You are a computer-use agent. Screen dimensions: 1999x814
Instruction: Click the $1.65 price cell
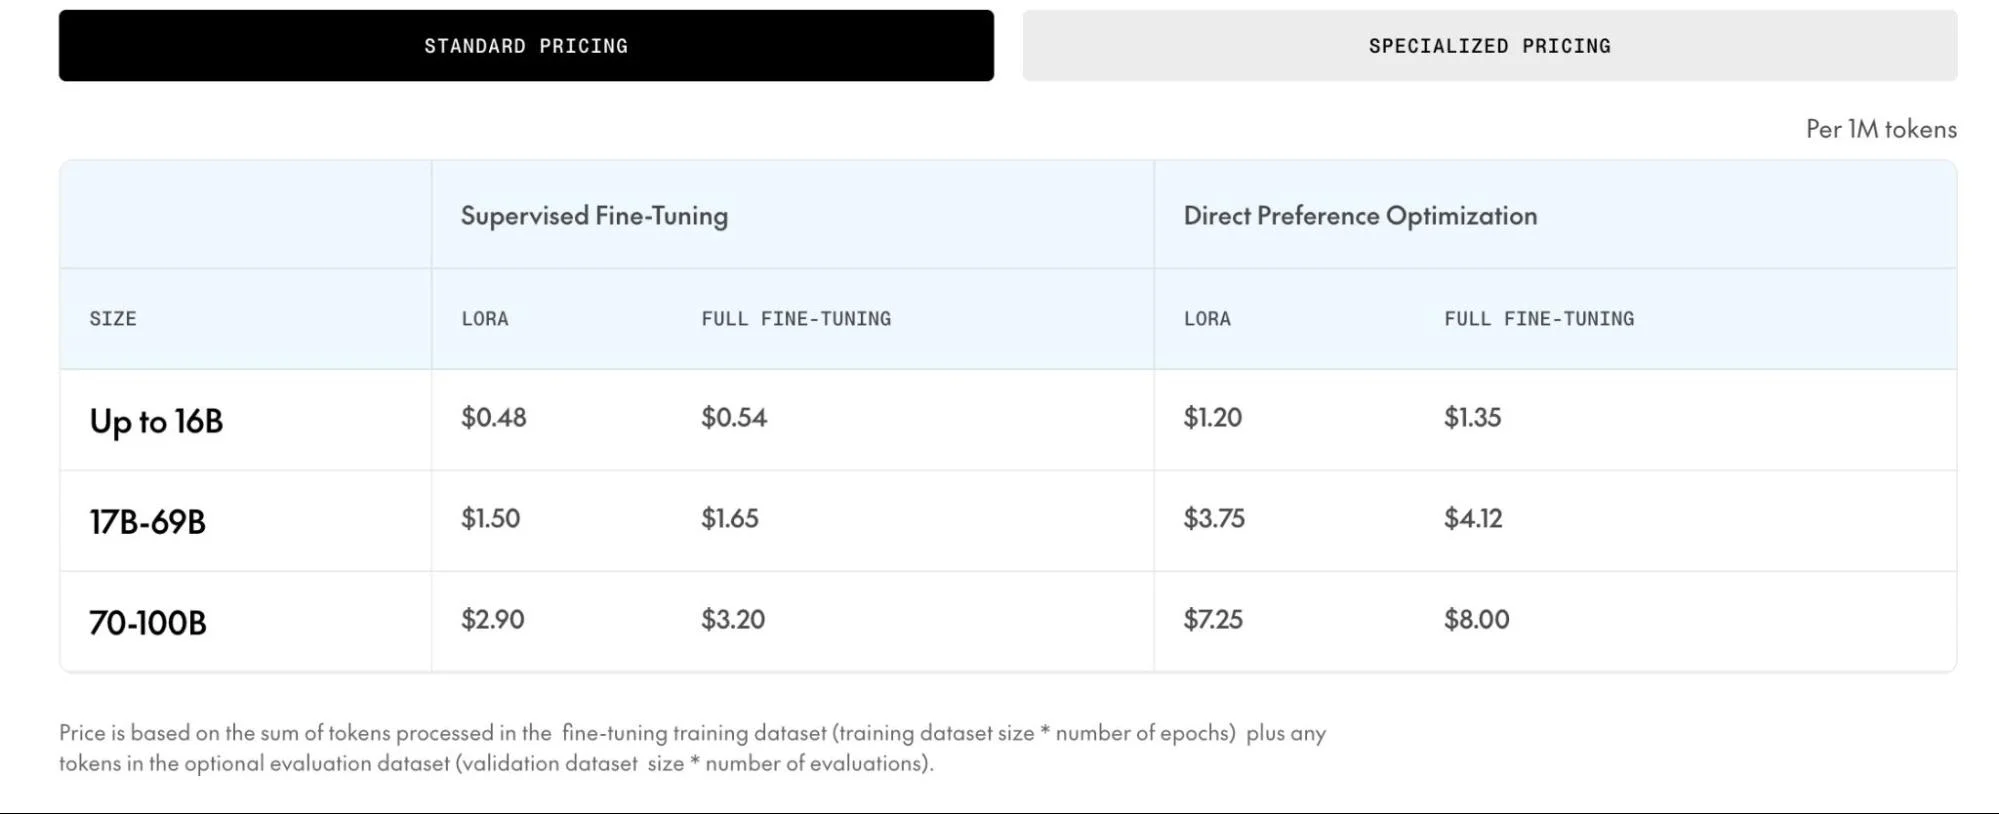(730, 519)
